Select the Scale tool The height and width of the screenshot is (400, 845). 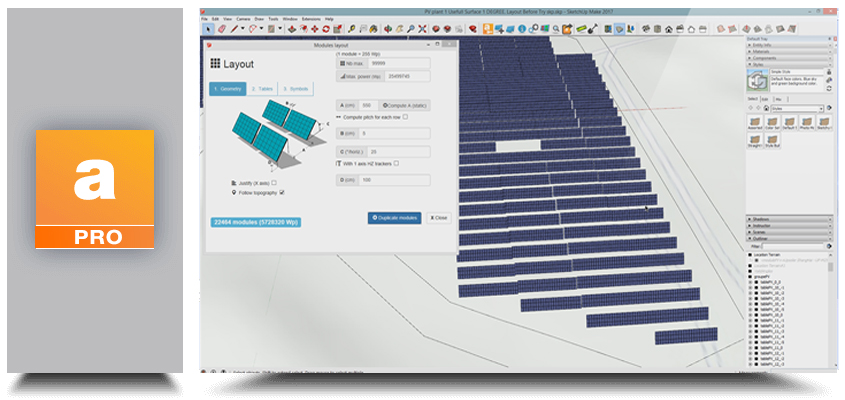(x=338, y=29)
